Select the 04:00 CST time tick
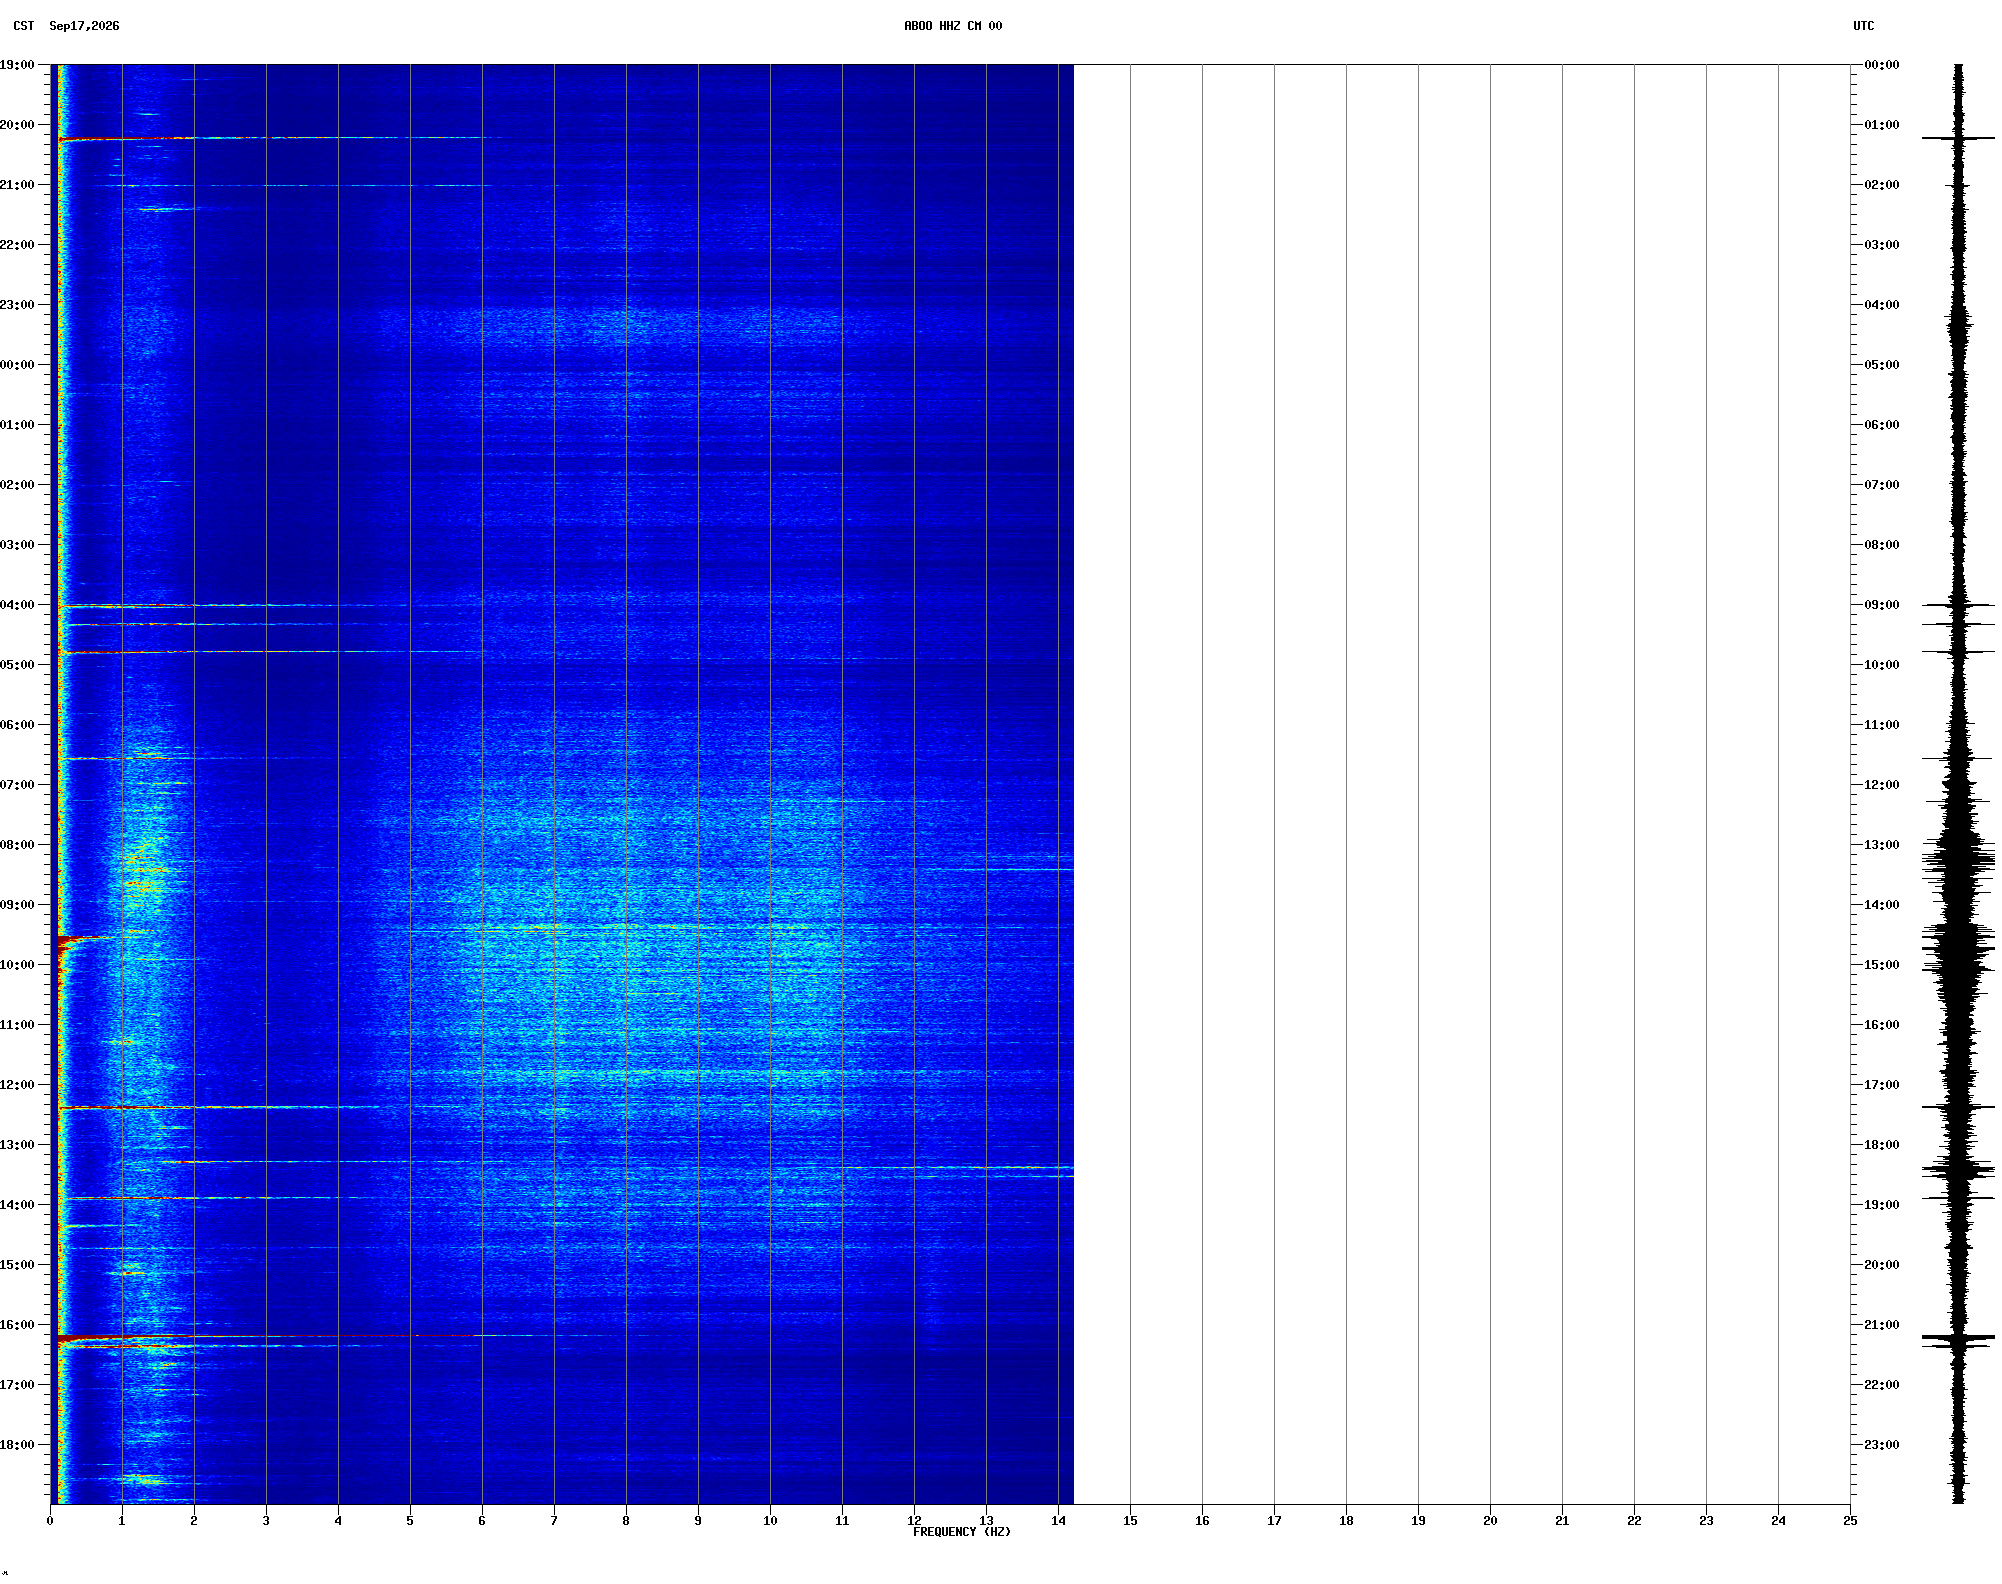 17,605
